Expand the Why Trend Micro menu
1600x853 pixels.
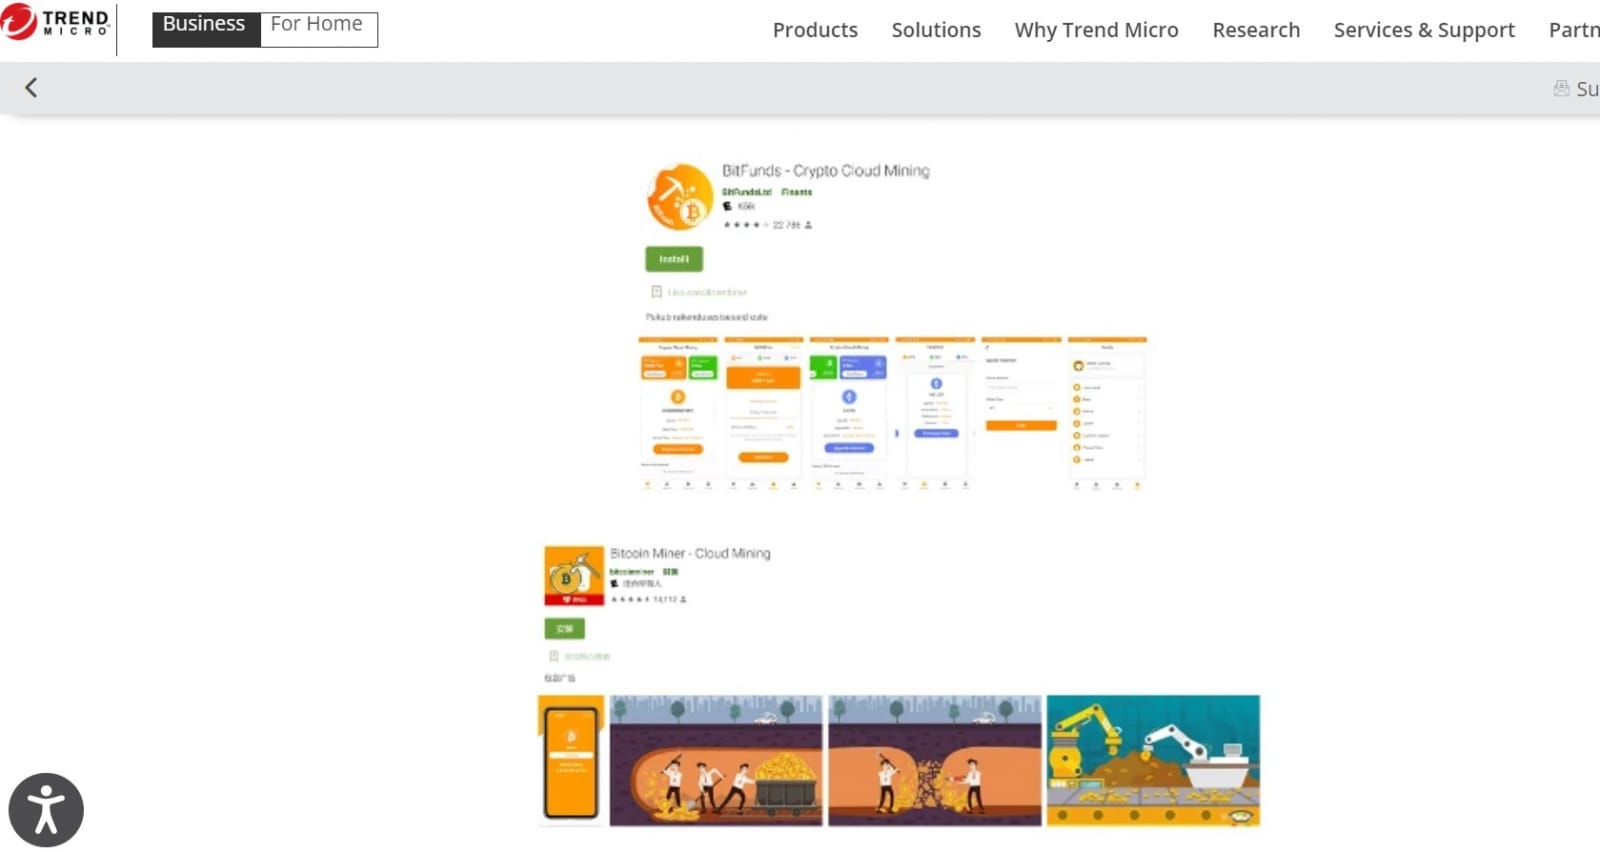point(1096,30)
